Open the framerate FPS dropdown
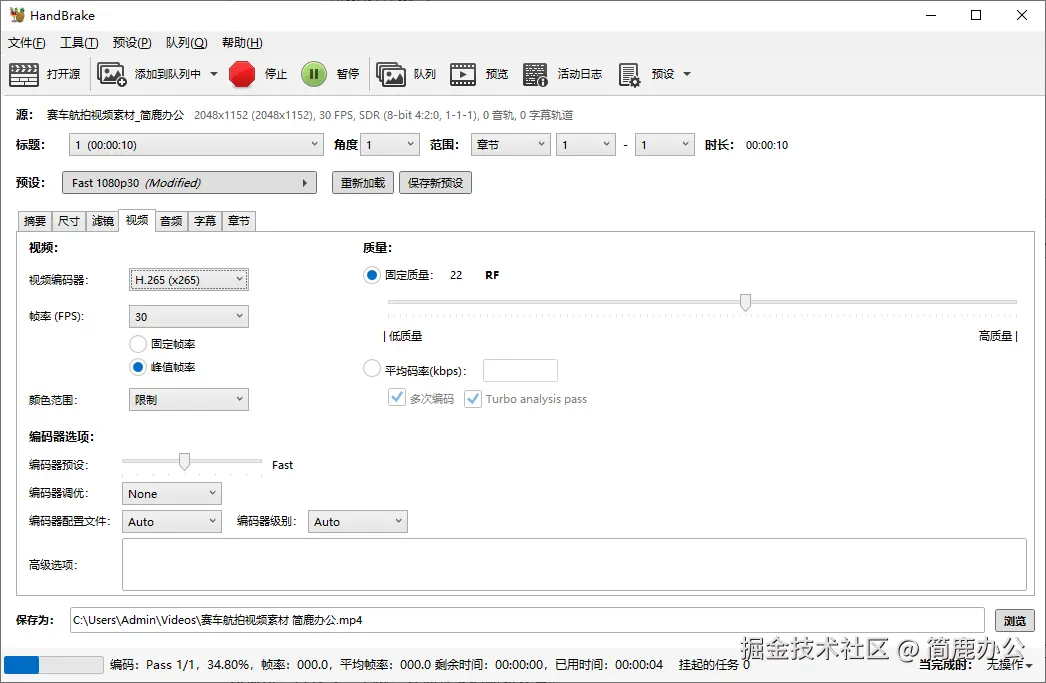The width and height of the screenshot is (1046, 683). tap(189, 316)
